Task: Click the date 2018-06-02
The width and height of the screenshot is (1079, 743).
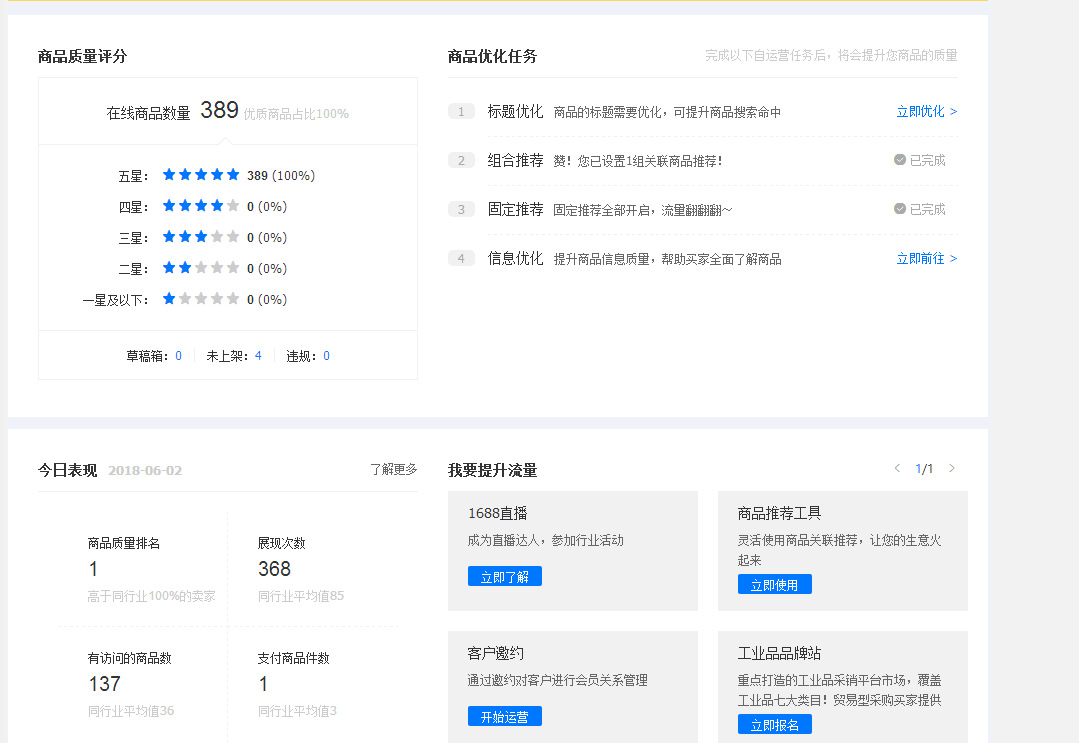Action: click(145, 471)
